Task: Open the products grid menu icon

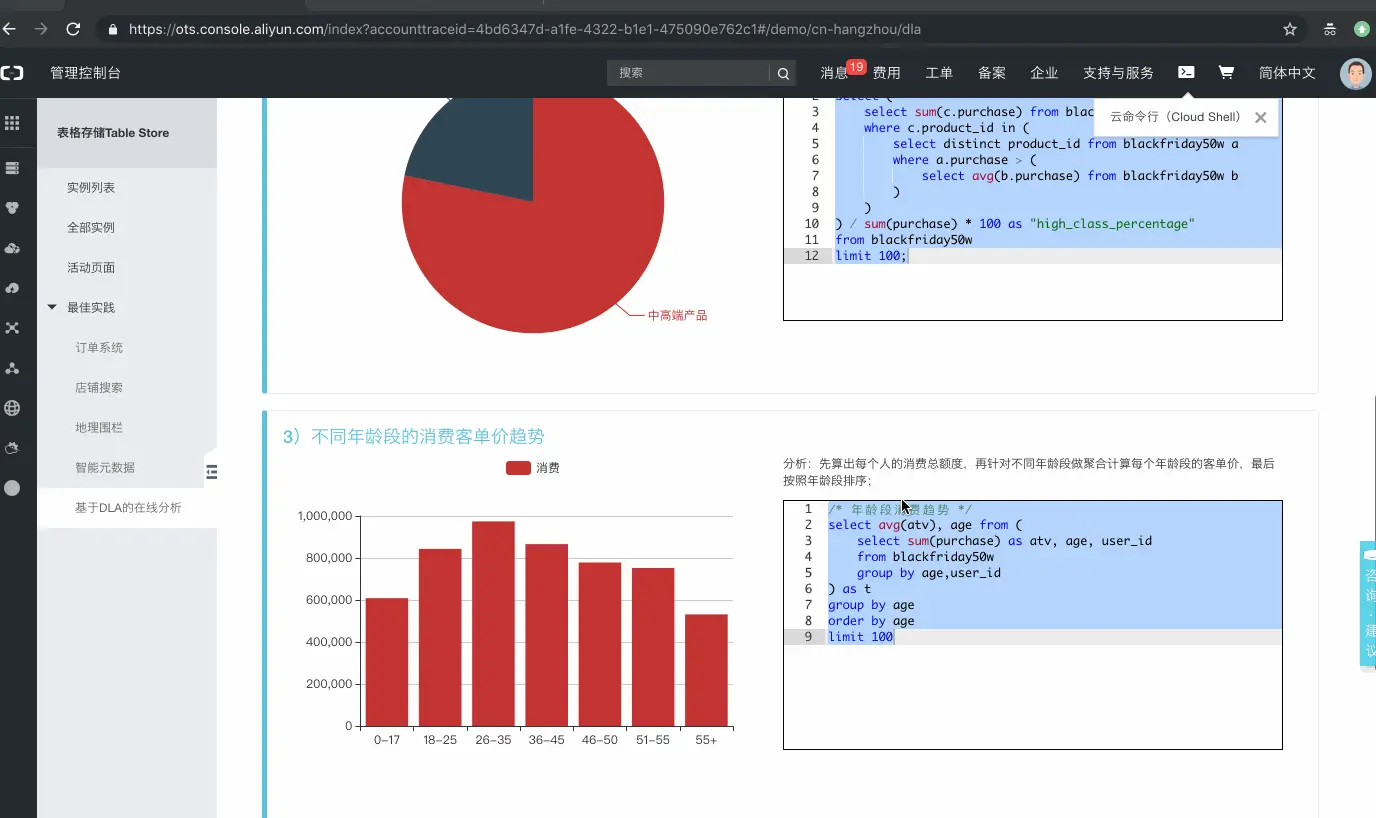Action: [12, 123]
